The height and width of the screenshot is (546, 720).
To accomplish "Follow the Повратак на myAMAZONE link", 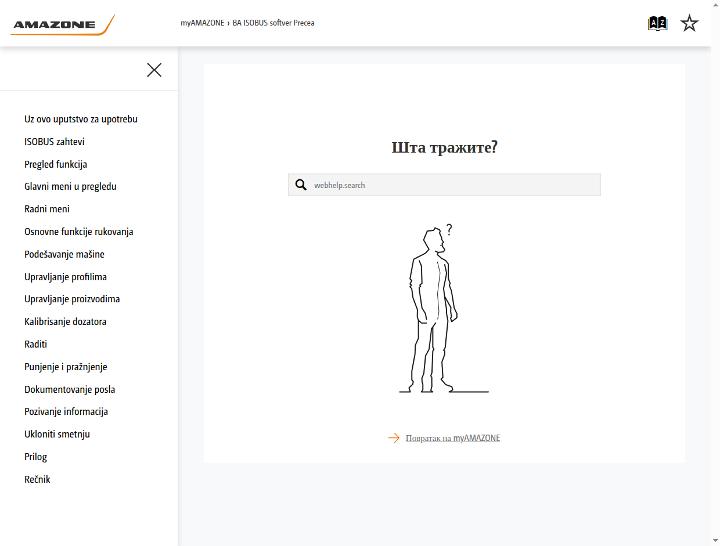I will point(453,438).
